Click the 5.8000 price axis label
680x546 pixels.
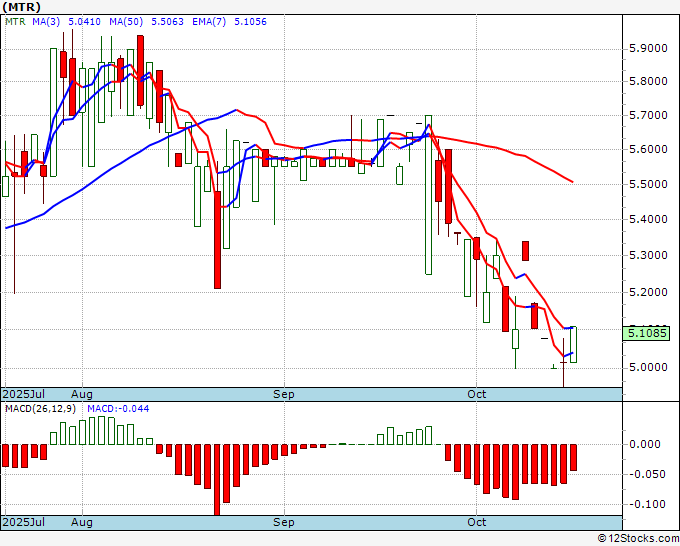[648, 81]
